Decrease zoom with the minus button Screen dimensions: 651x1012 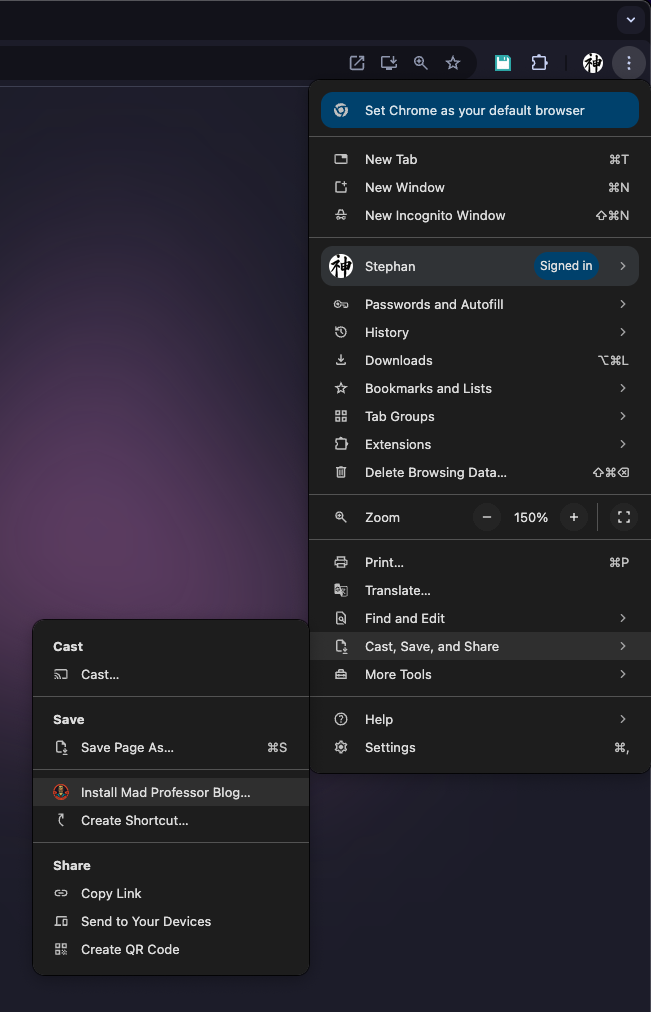487,517
